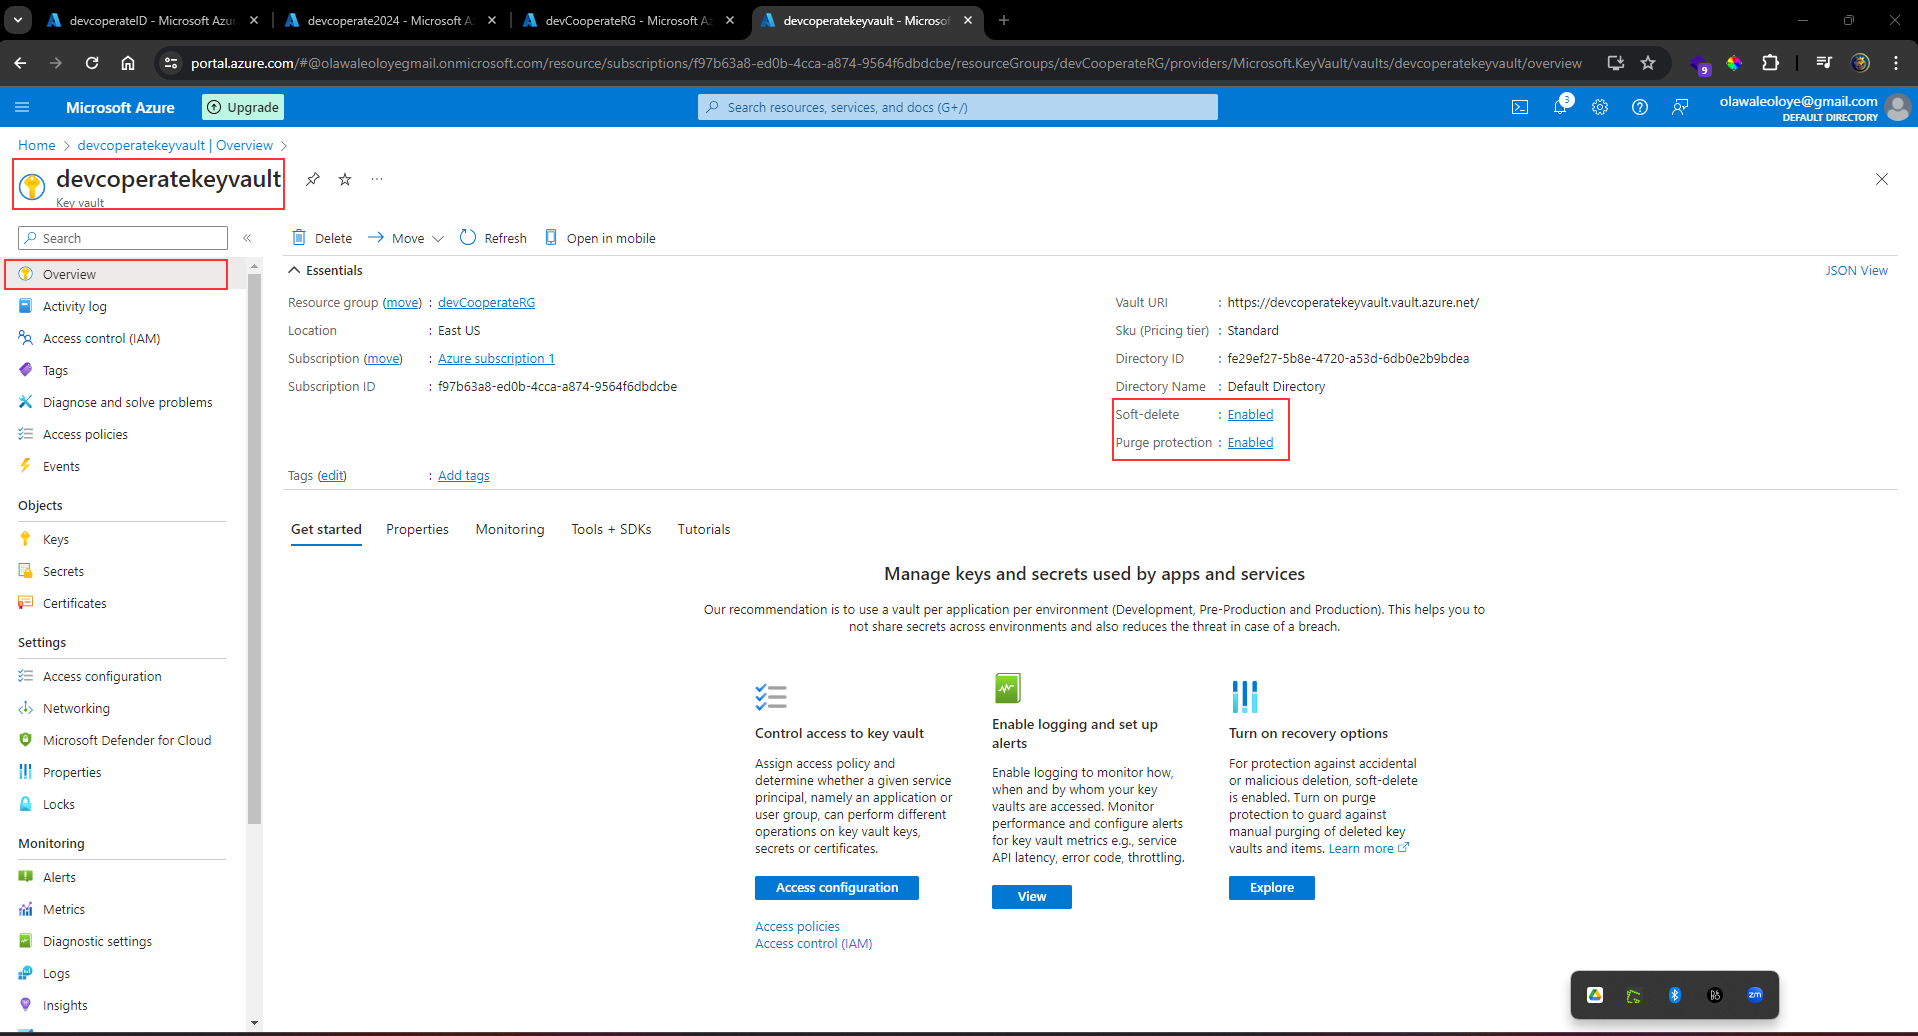Open Secrets in the sidebar
Viewport: 1918px width, 1036px height.
click(x=61, y=571)
